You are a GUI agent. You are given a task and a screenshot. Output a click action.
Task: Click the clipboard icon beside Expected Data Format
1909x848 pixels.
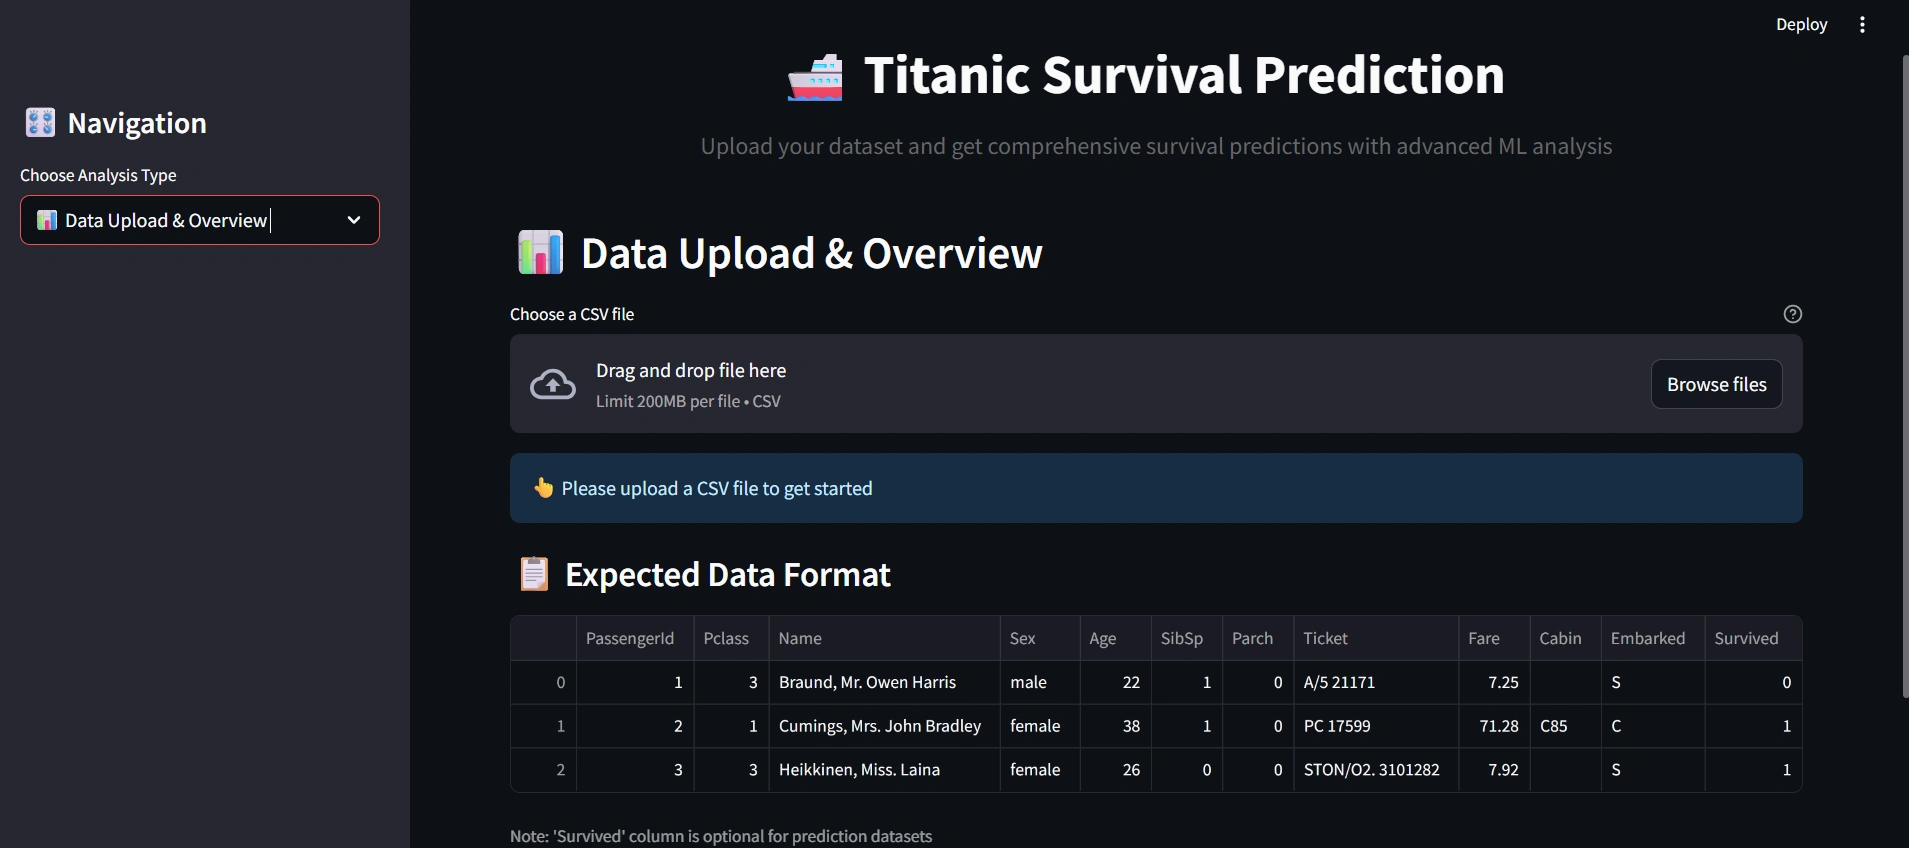tap(534, 575)
